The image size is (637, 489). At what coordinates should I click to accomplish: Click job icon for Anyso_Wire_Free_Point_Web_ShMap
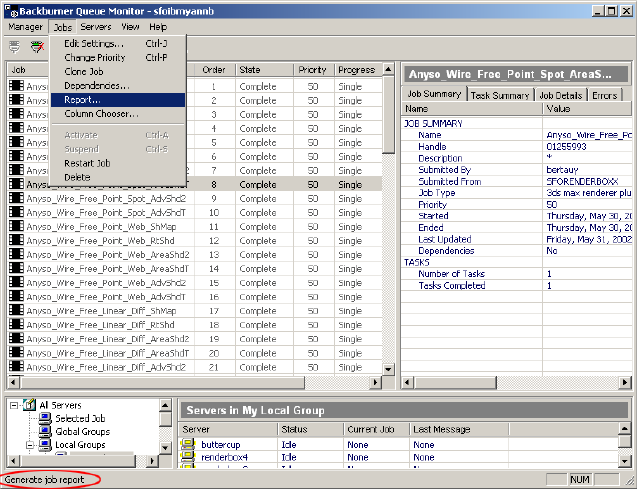(x=16, y=226)
